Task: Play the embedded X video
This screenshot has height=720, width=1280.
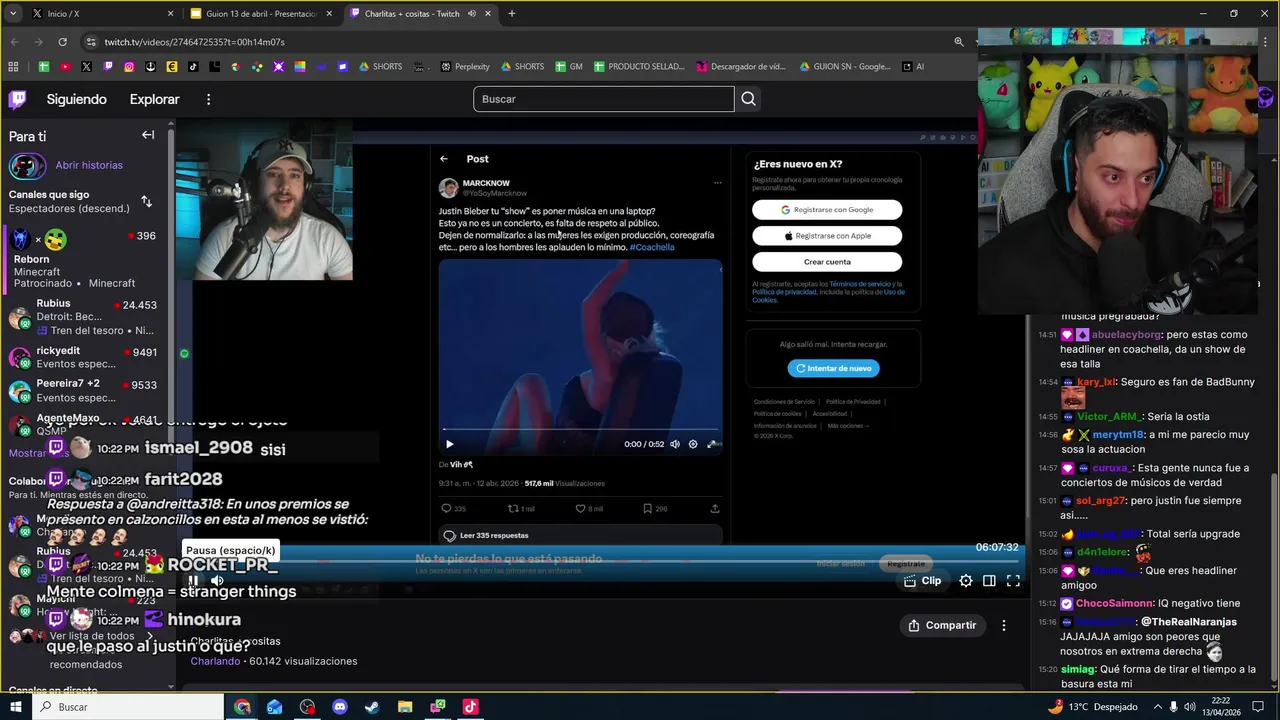Action: pos(449,444)
